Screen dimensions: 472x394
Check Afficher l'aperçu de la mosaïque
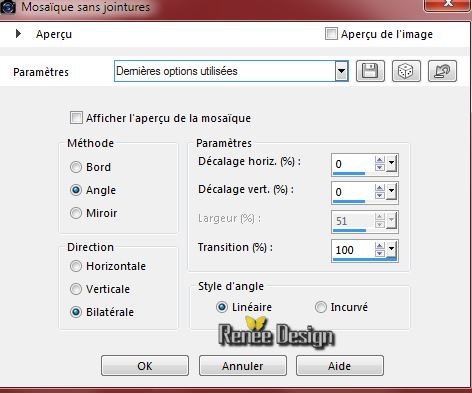pyautogui.click(x=76, y=118)
